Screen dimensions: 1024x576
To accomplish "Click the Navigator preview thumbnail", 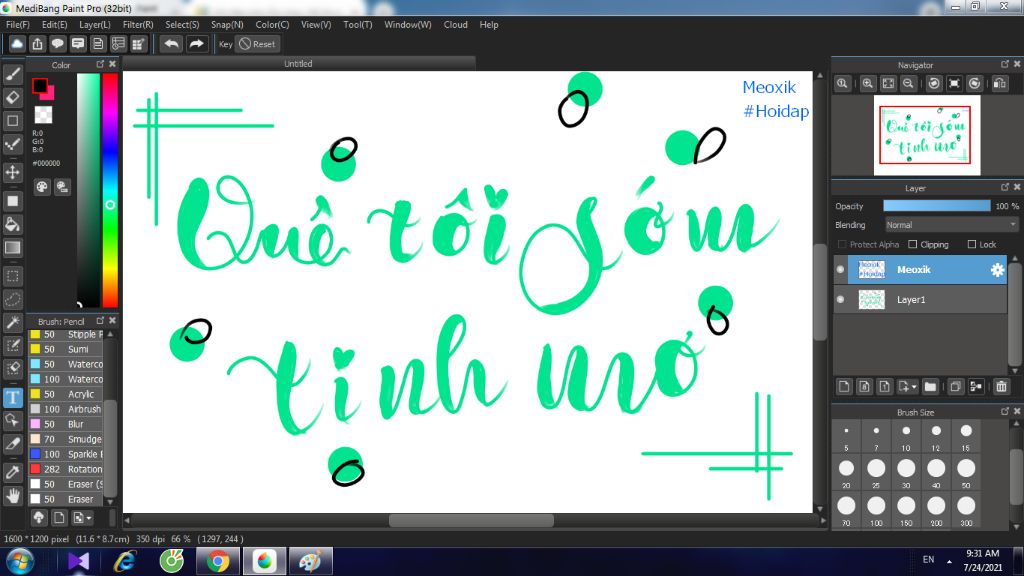I will [x=927, y=135].
